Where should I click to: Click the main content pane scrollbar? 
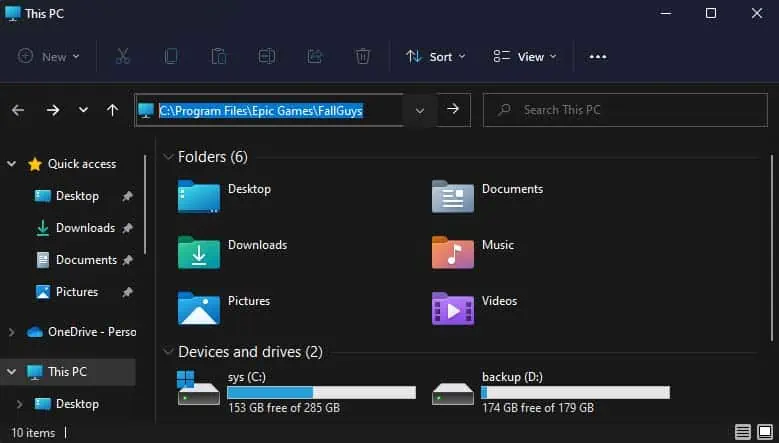(x=772, y=248)
